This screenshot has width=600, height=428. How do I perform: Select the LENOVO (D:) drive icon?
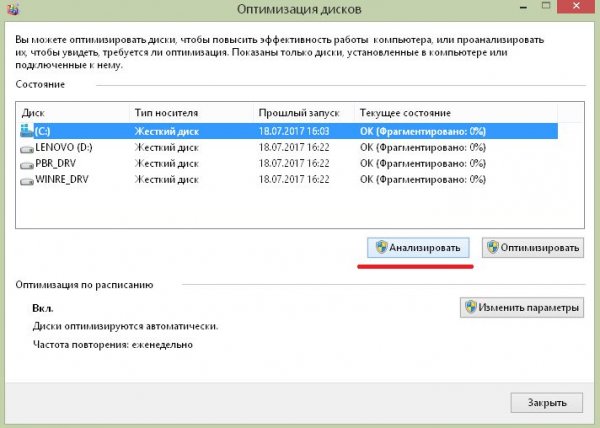pyautogui.click(x=27, y=149)
